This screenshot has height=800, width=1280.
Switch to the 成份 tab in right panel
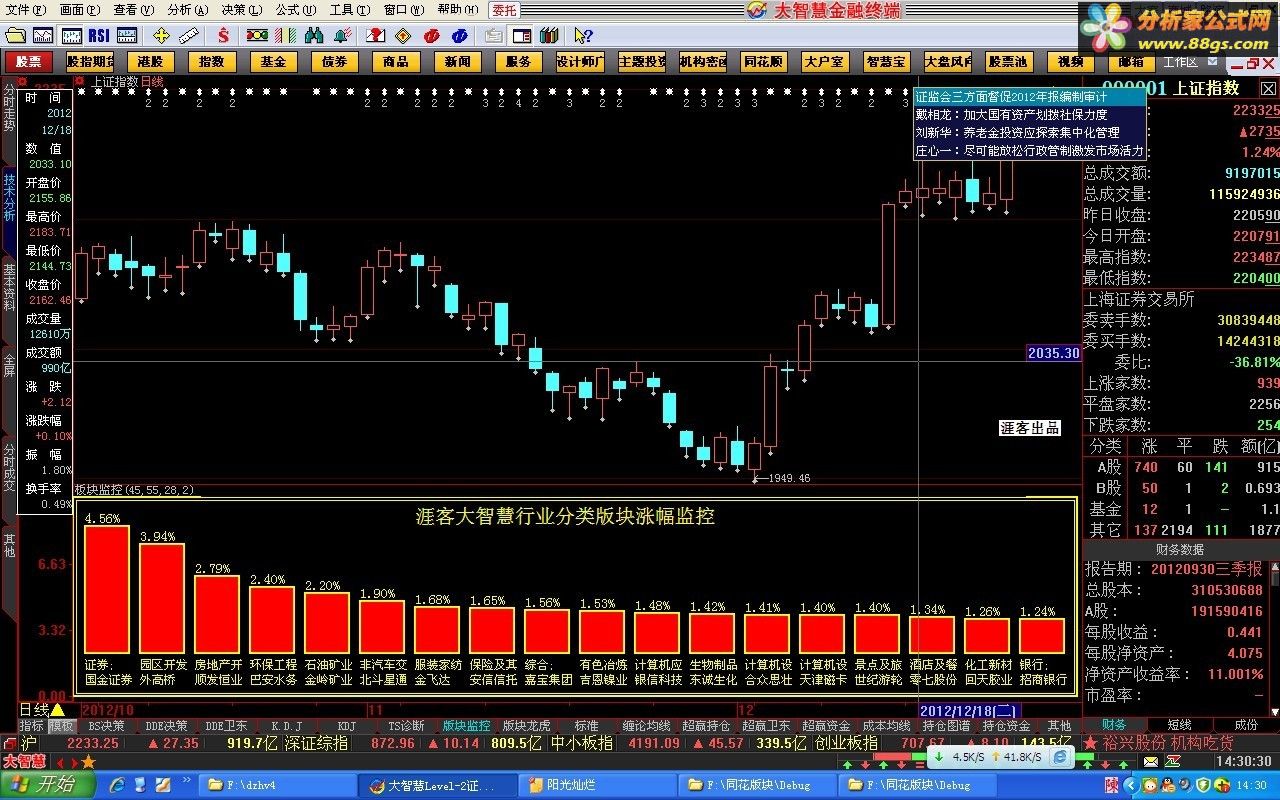click(1246, 724)
